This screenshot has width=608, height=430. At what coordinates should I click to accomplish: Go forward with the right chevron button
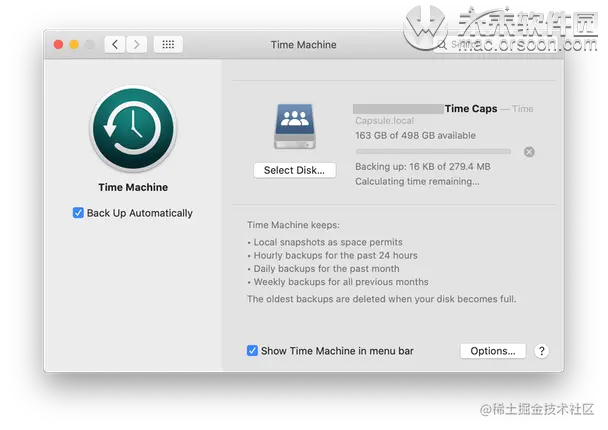point(136,45)
